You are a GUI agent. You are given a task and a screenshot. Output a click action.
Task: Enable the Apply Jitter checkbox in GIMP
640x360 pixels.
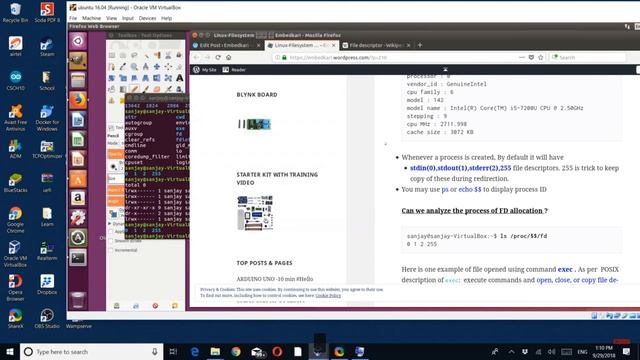pos(111,231)
